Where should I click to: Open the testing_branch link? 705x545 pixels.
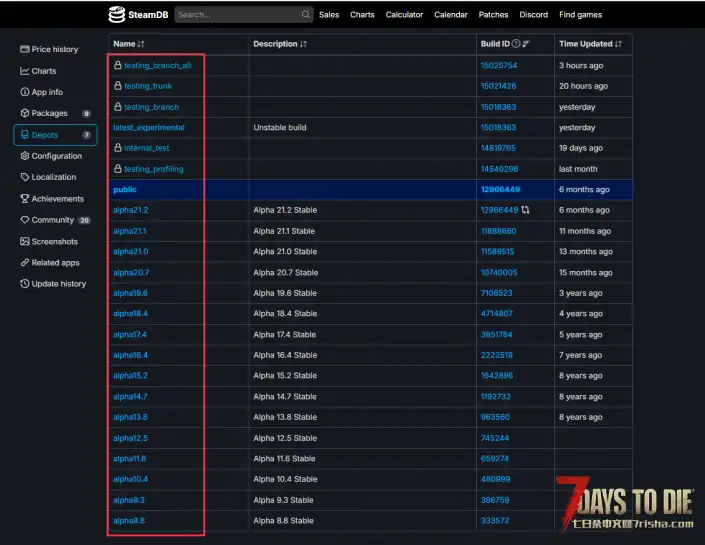point(152,107)
